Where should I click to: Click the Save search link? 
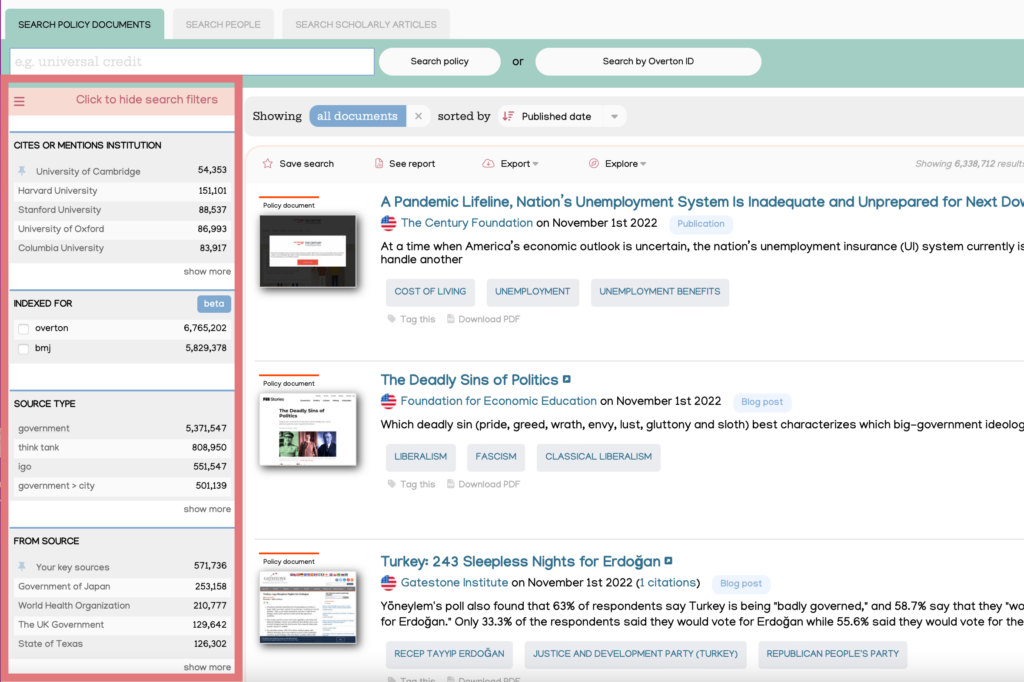click(x=306, y=163)
